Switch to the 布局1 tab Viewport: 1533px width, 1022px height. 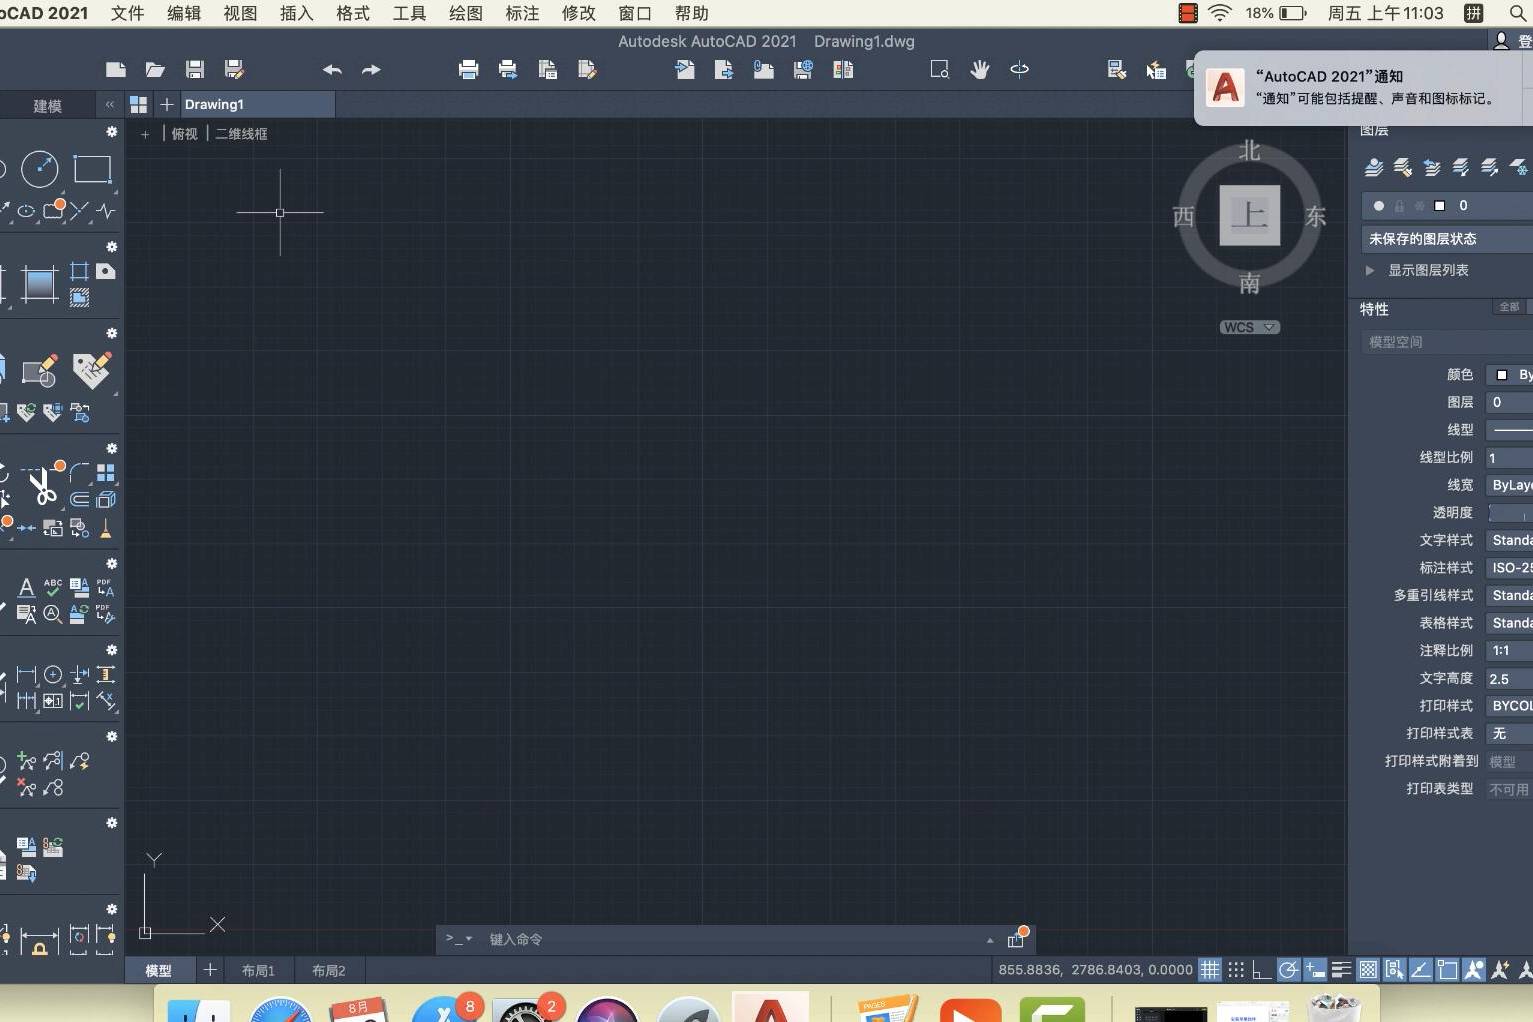(x=259, y=969)
